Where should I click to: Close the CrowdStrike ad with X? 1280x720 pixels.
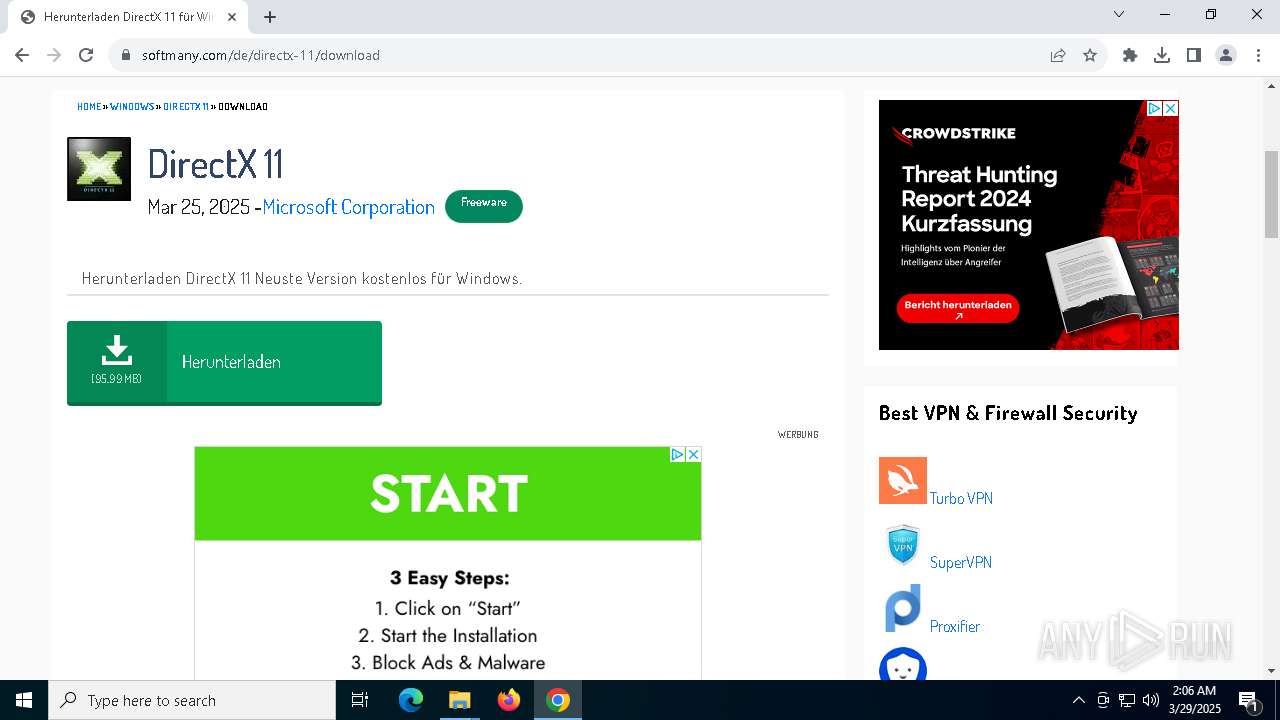click(1171, 108)
